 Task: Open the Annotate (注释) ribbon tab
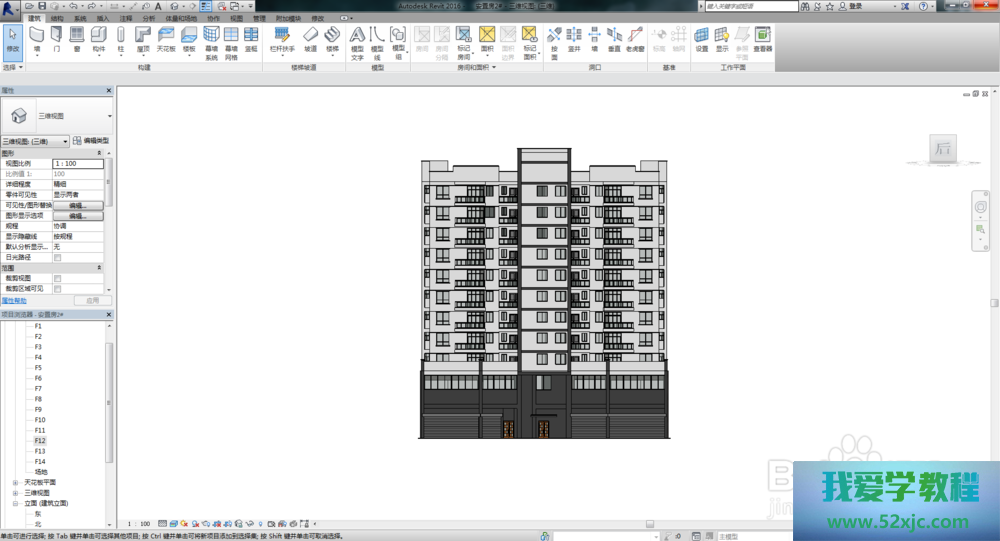coord(125,18)
